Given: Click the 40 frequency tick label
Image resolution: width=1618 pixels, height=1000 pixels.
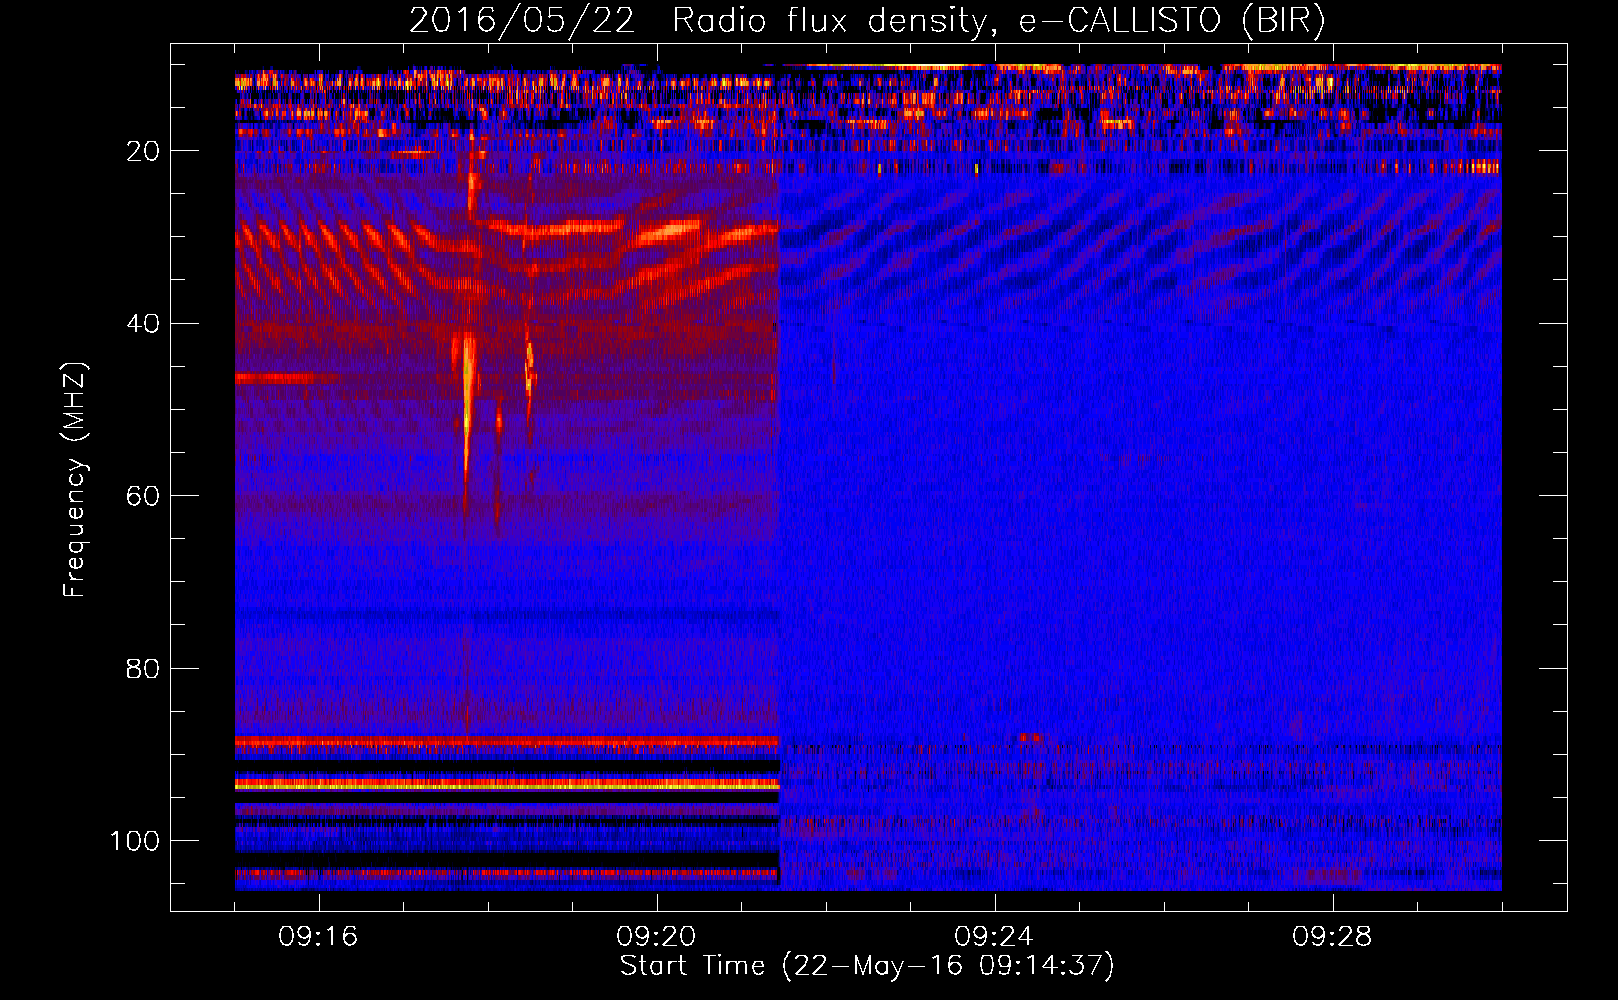Looking at the screenshot, I should pos(143,324).
